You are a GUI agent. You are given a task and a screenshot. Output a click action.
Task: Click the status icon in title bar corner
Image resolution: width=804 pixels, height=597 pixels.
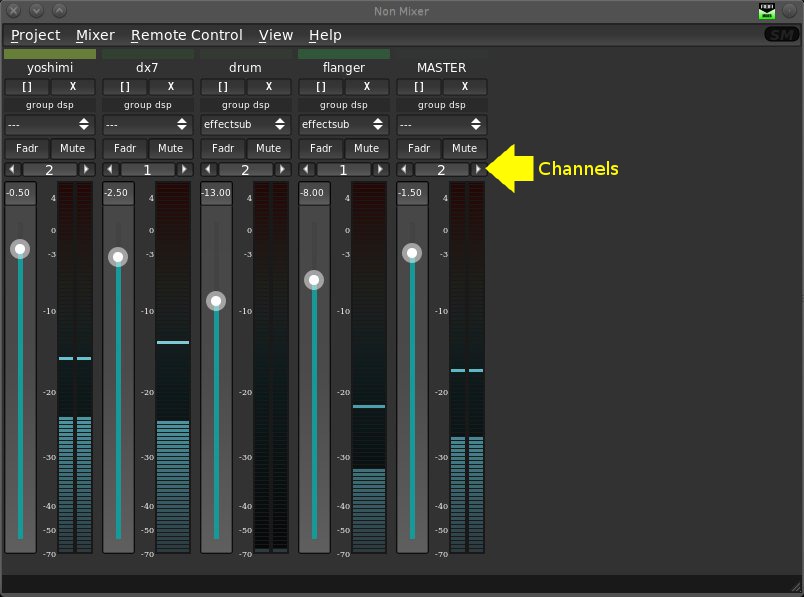768,10
